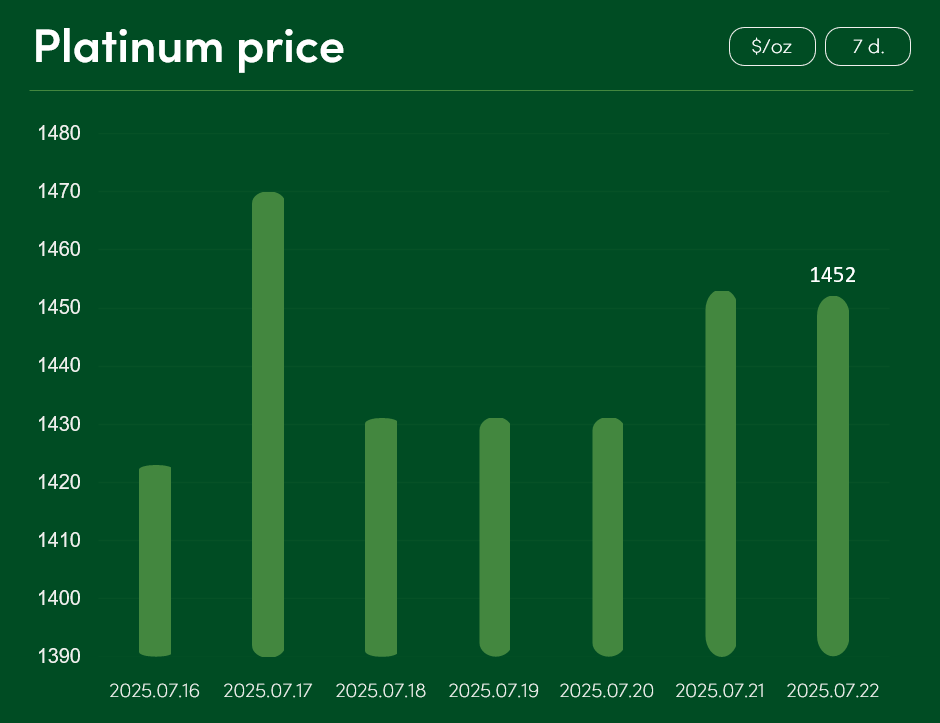Click the 2025.07.22 date label
This screenshot has height=723, width=940.
833,691
